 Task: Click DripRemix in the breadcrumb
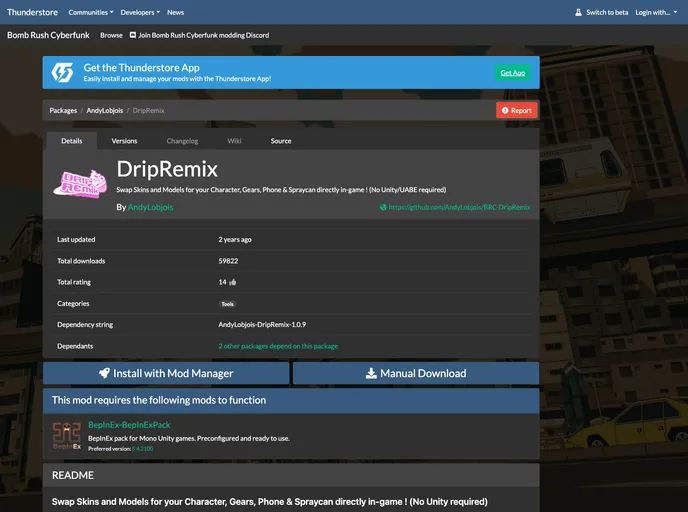pos(148,111)
